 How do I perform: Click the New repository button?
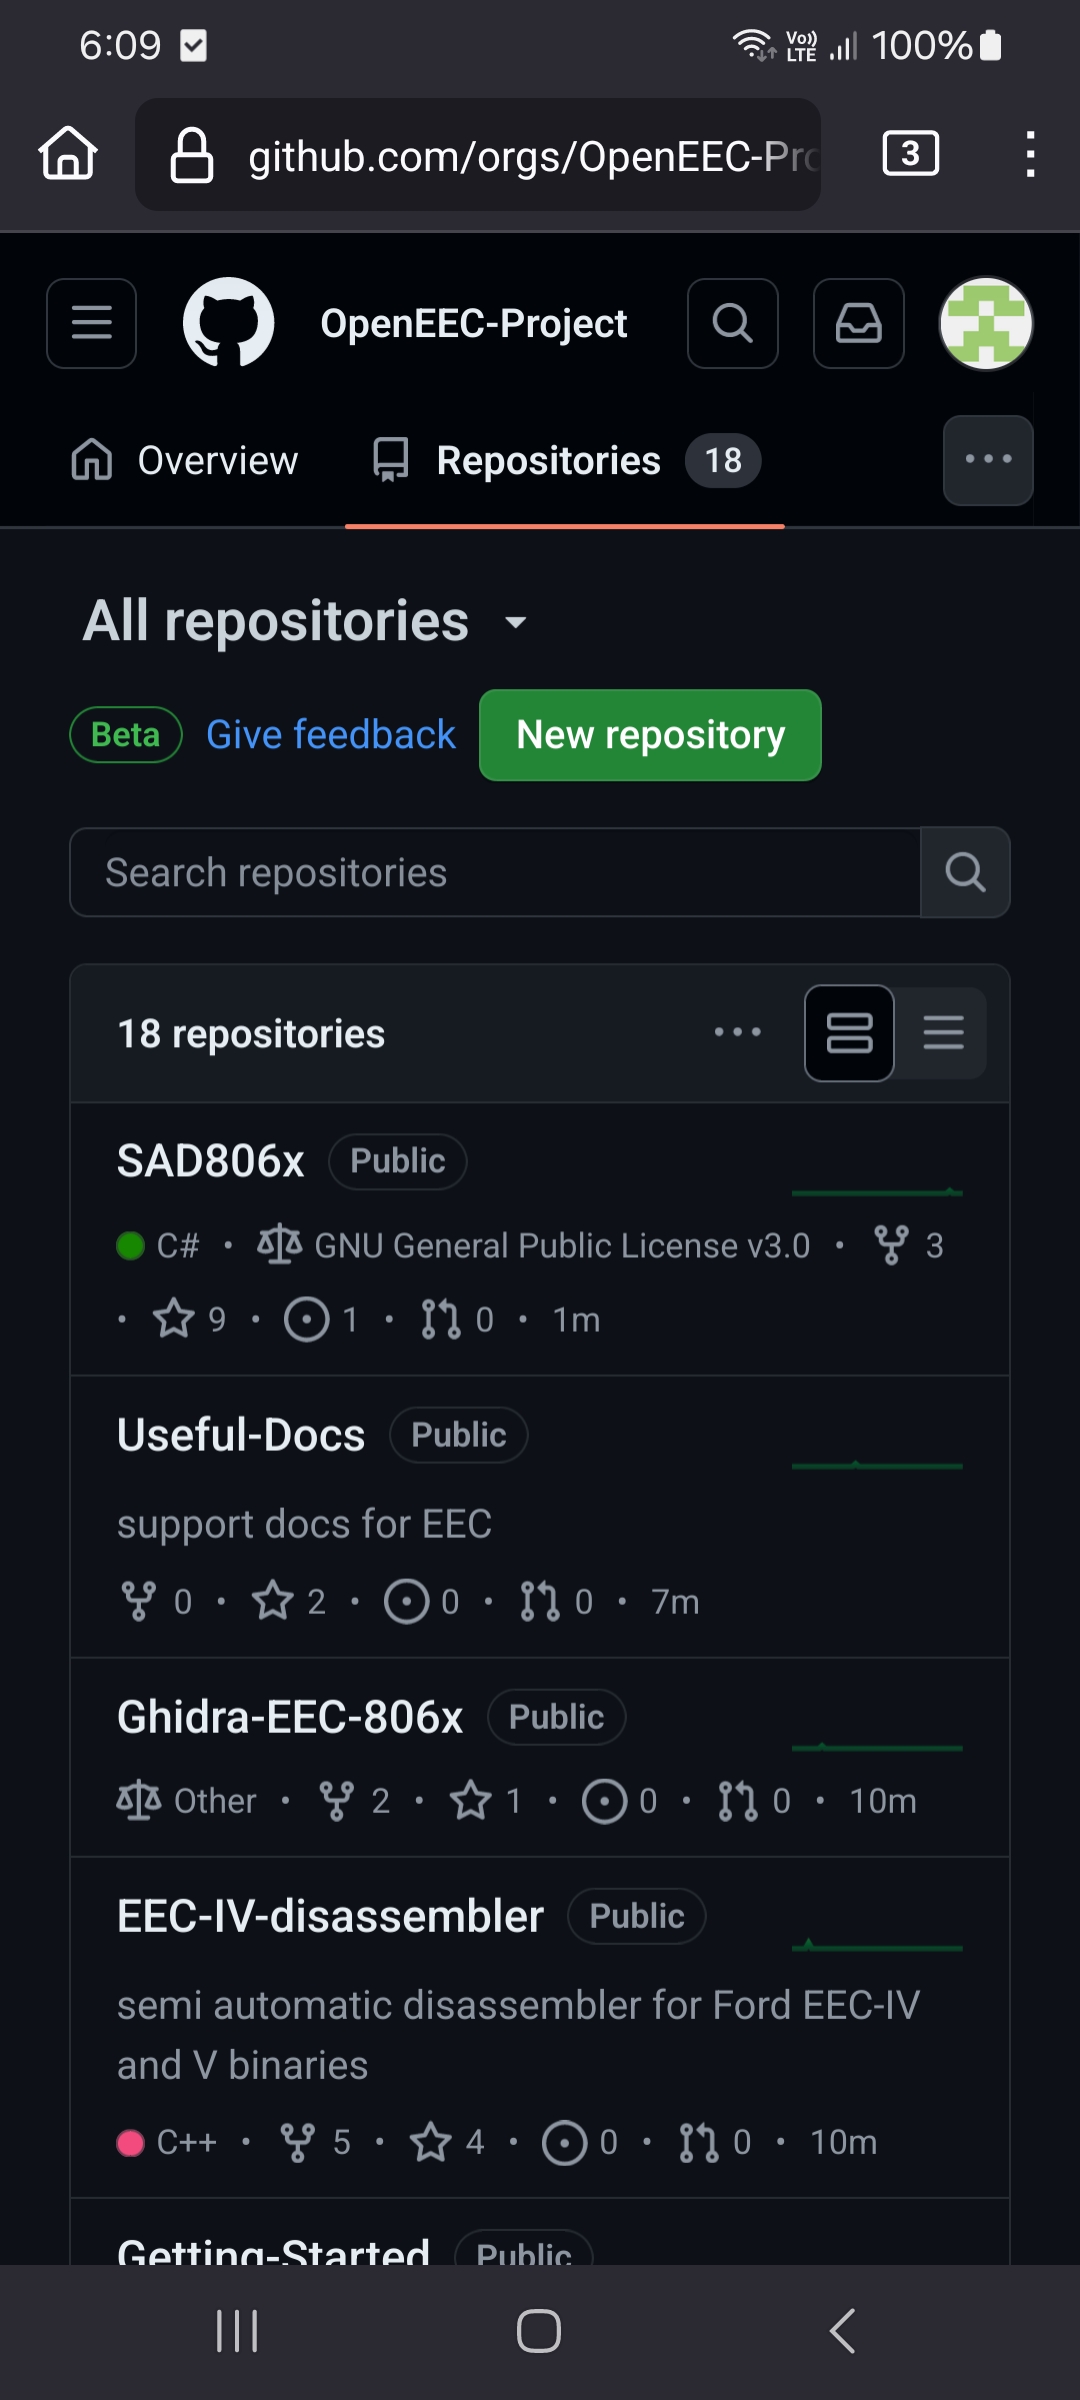[650, 735]
